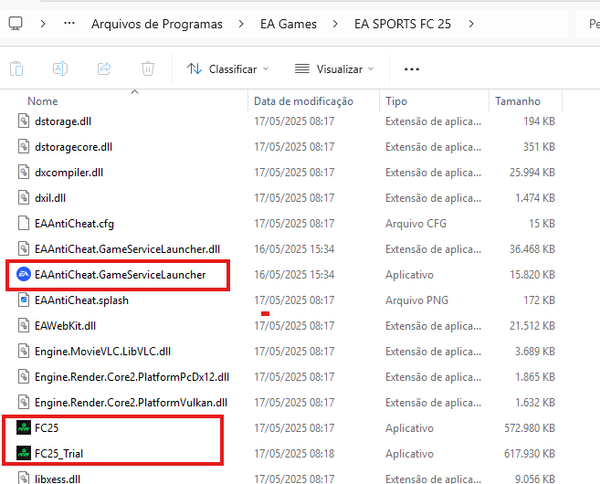This screenshot has width=600, height=484.
Task: Select Engine.Render.Core2.PlatformPcDx12.dll file name
Action: 132,377
